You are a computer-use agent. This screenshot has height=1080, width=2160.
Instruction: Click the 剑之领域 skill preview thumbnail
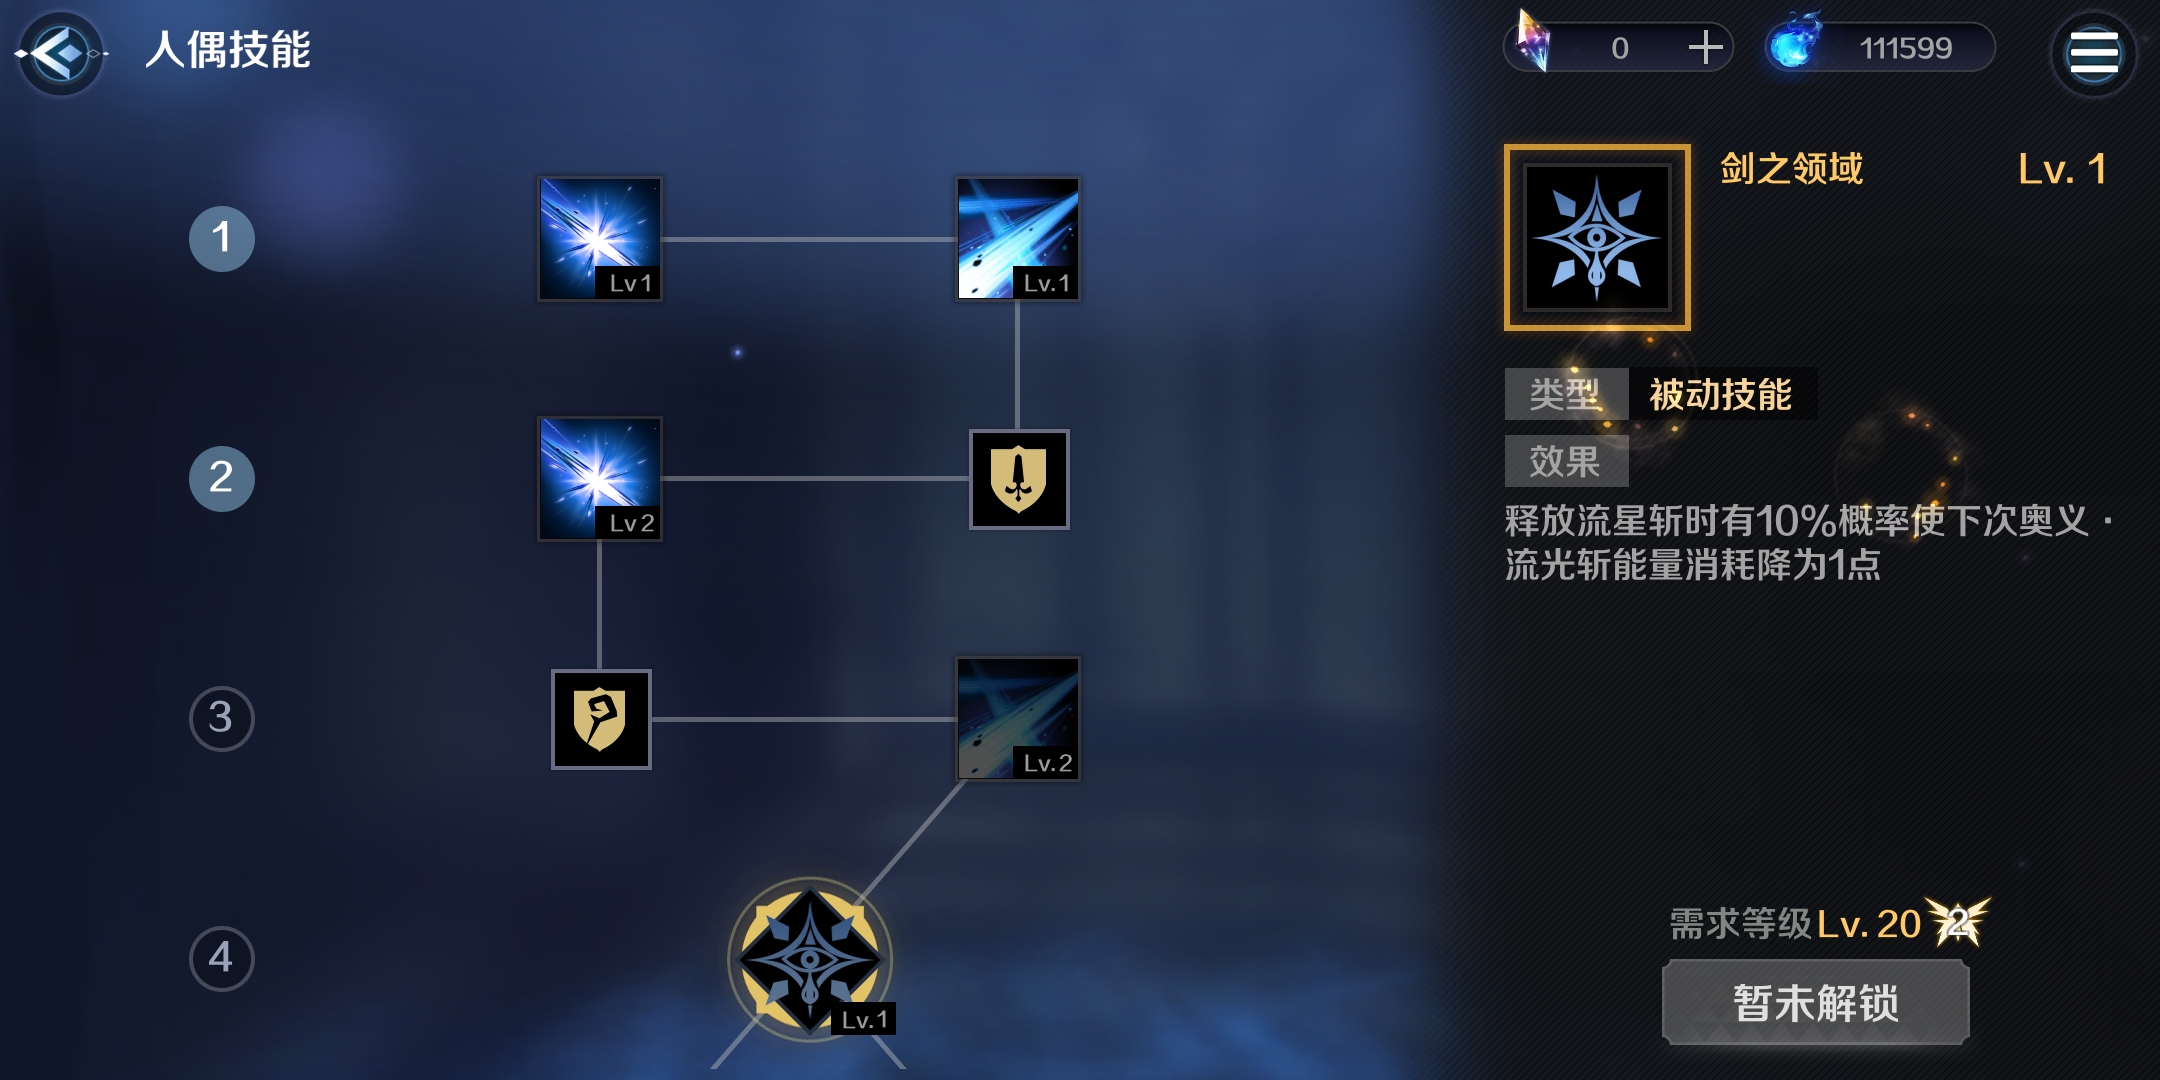1597,237
